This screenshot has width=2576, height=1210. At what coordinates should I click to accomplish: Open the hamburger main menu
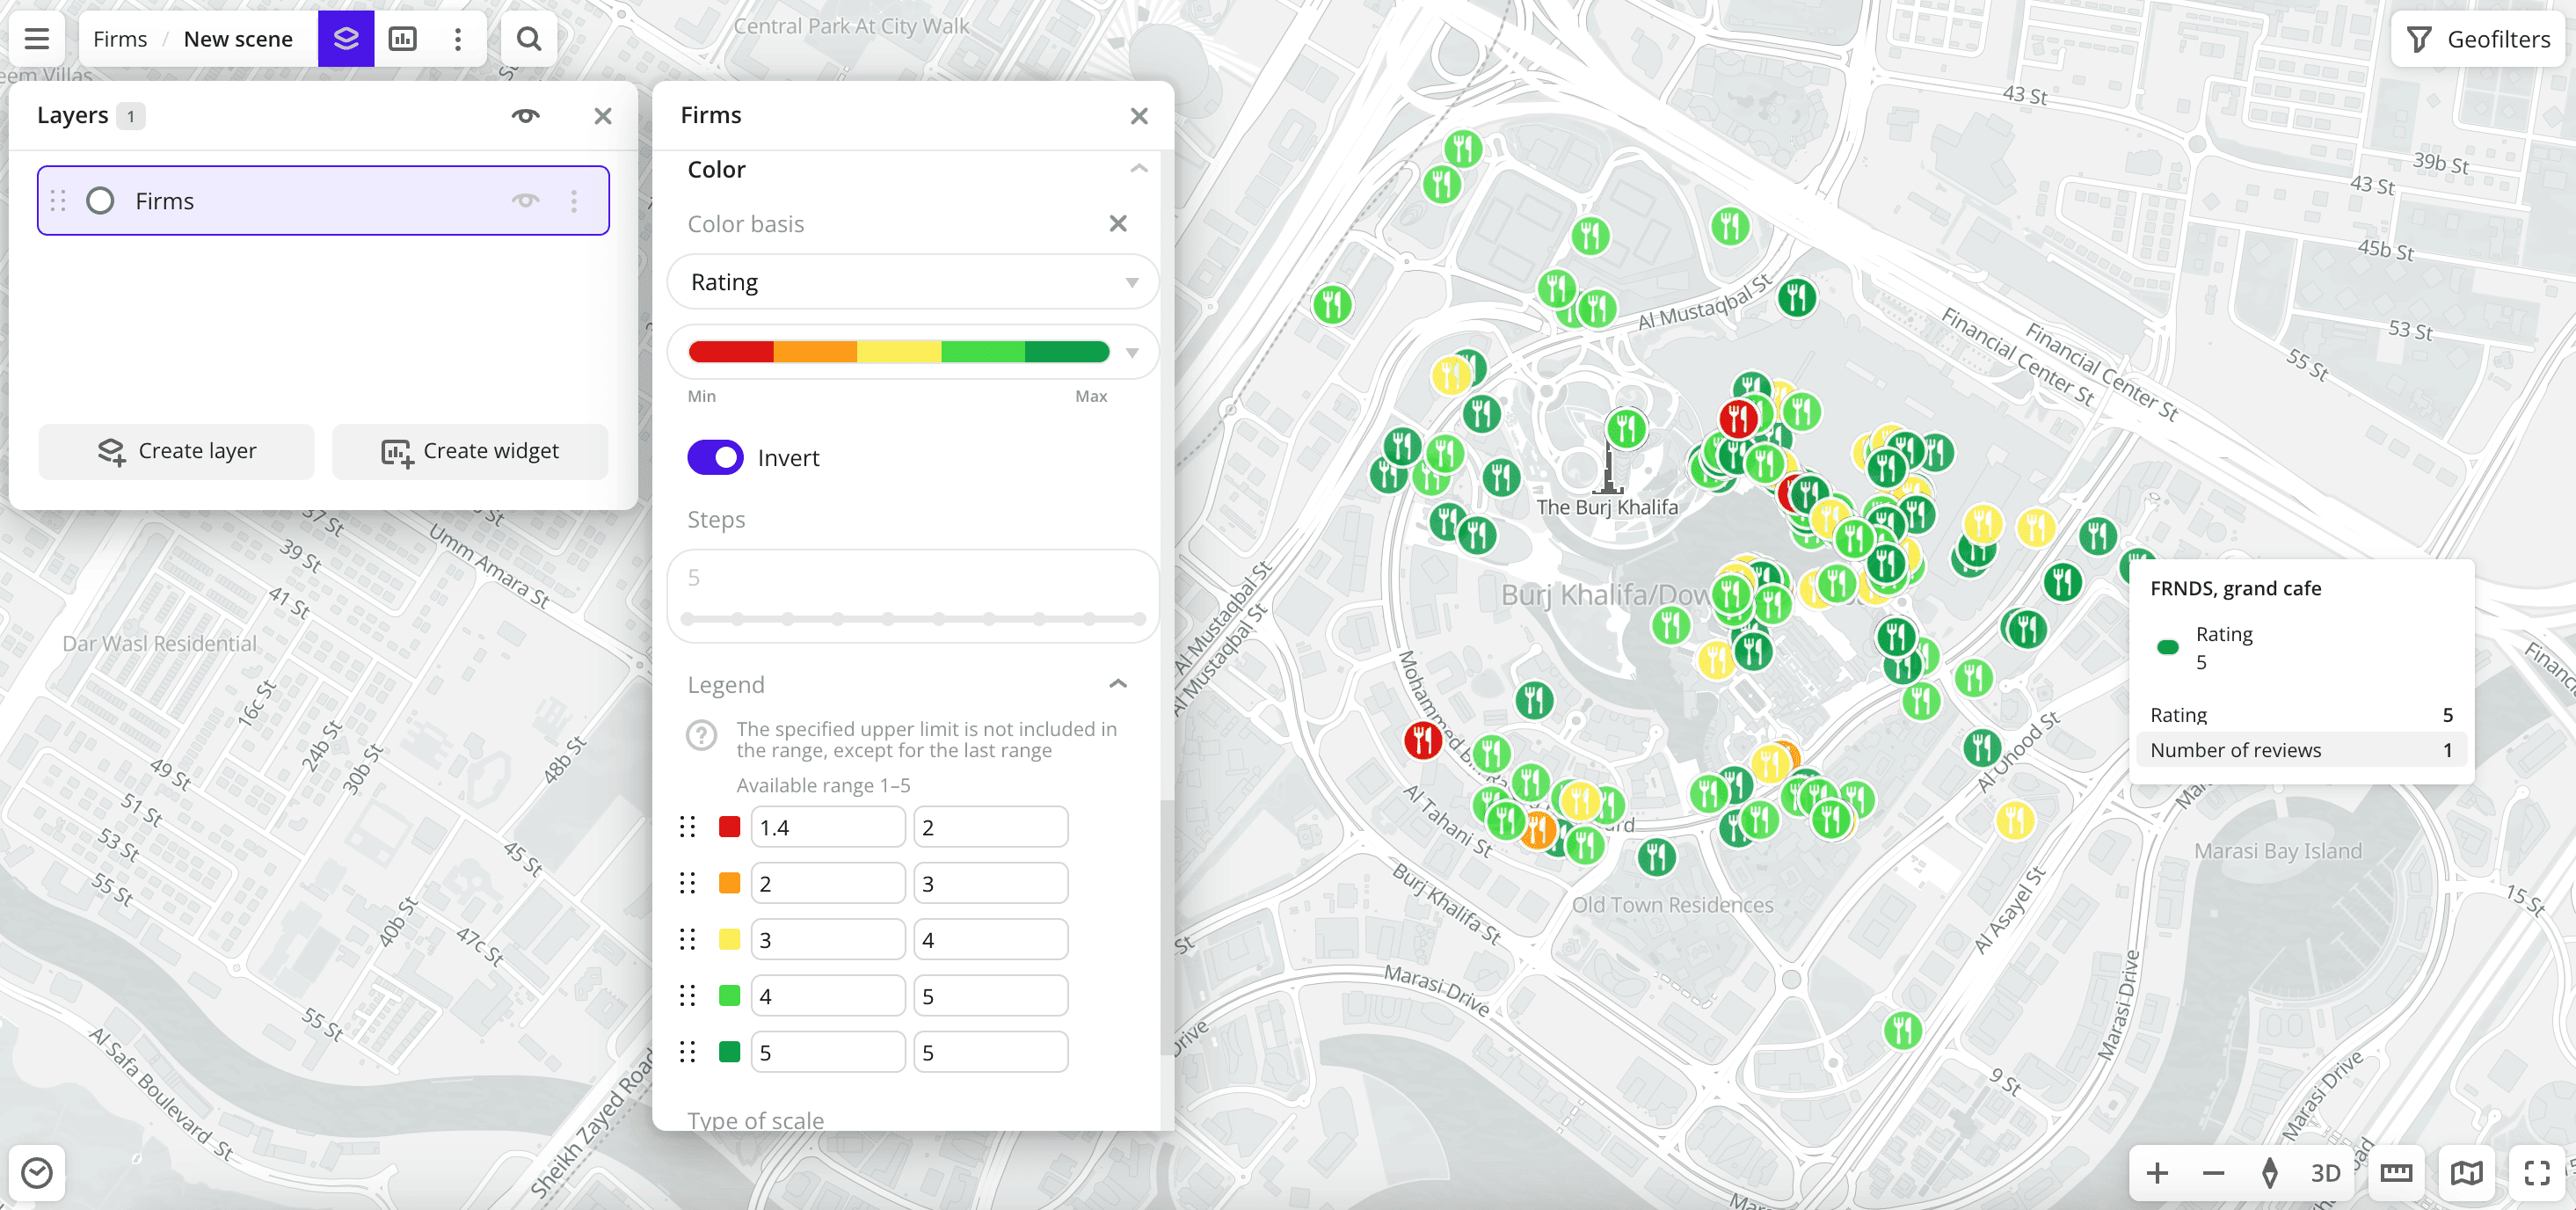click(37, 39)
